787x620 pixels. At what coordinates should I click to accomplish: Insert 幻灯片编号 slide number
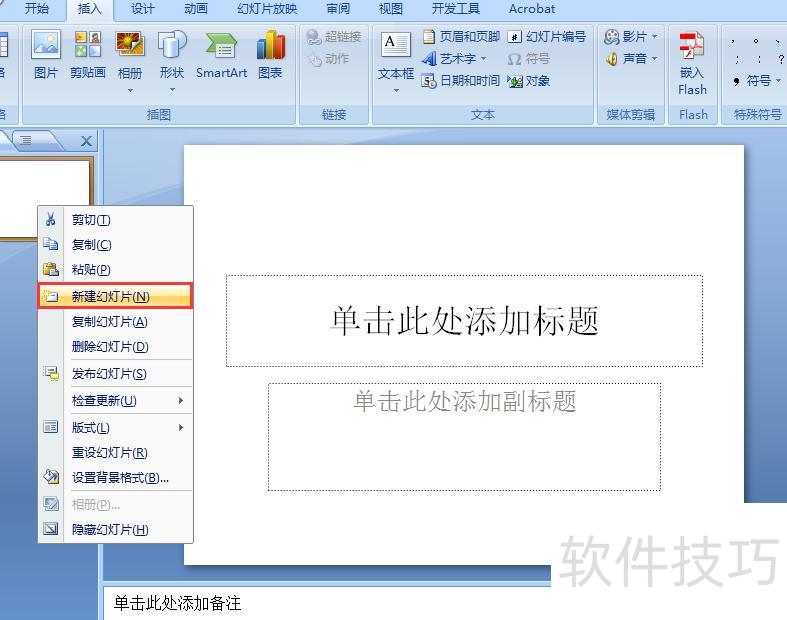(547, 37)
